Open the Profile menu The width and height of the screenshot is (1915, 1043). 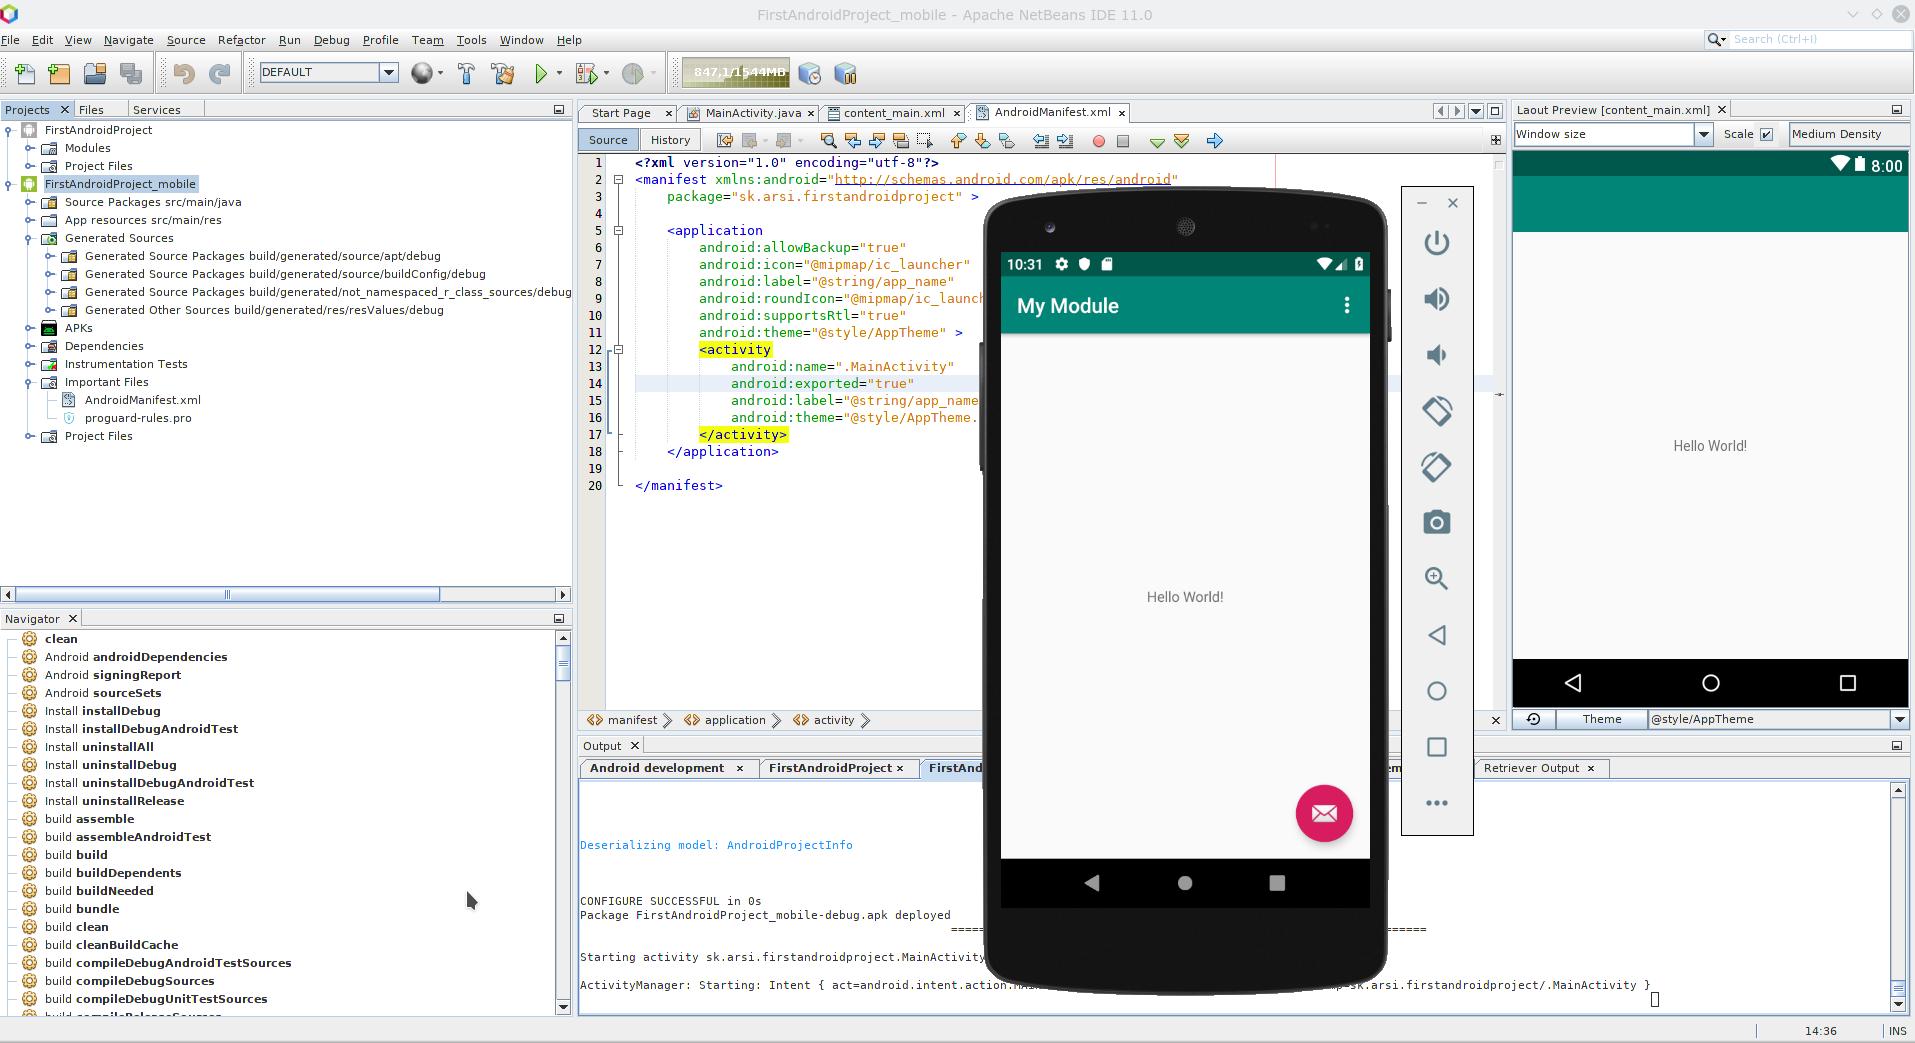coord(380,40)
